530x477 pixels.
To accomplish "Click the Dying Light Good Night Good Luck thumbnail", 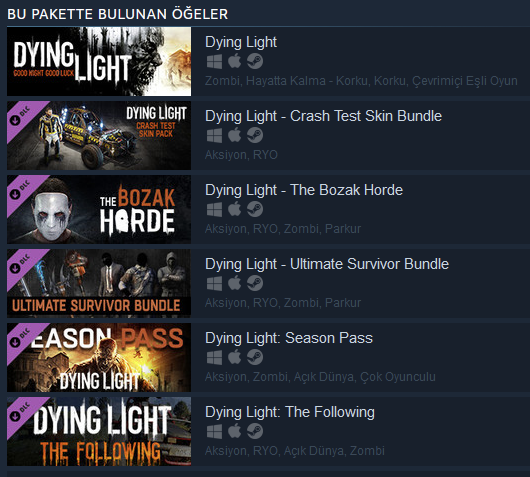I will tap(99, 62).
